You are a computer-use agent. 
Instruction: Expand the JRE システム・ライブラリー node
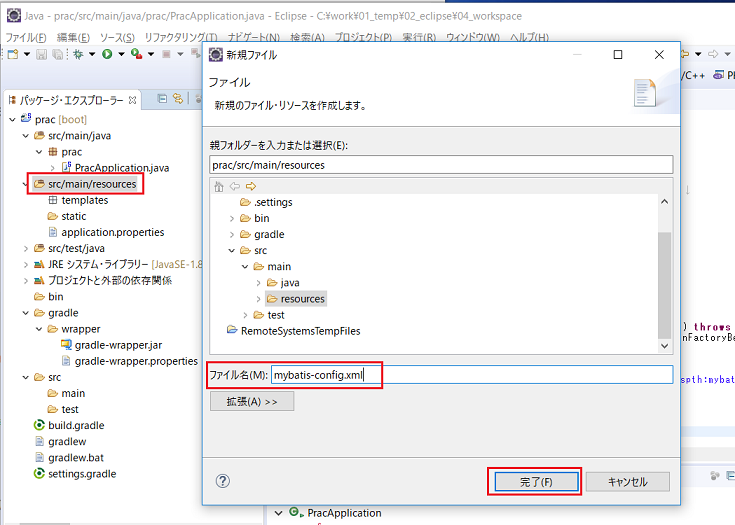pyautogui.click(x=26, y=264)
